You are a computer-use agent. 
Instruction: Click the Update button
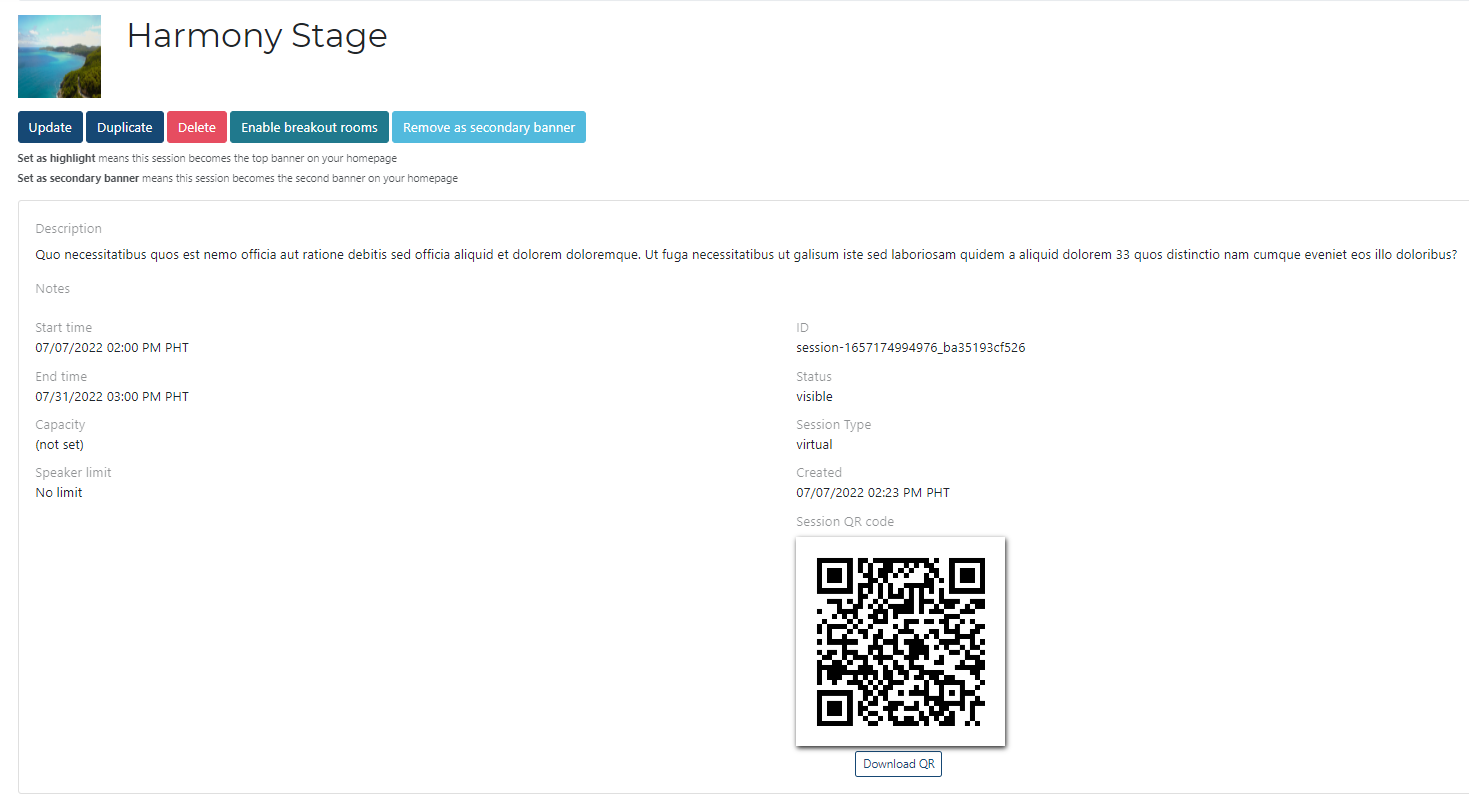pyautogui.click(x=50, y=127)
